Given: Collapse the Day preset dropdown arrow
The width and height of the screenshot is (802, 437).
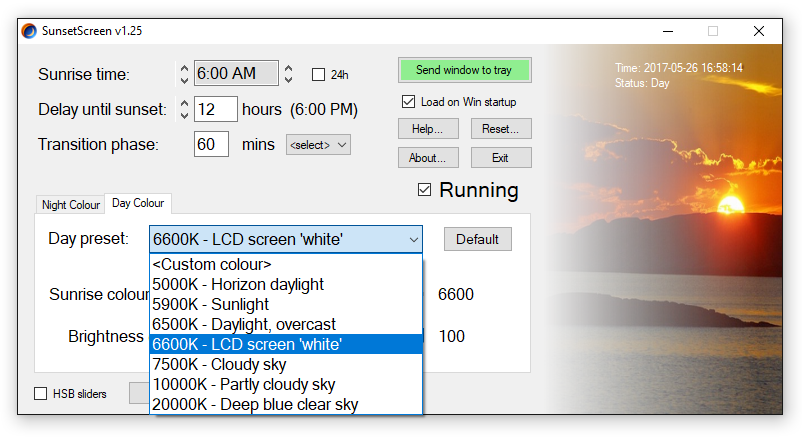Looking at the screenshot, I should click(x=413, y=239).
